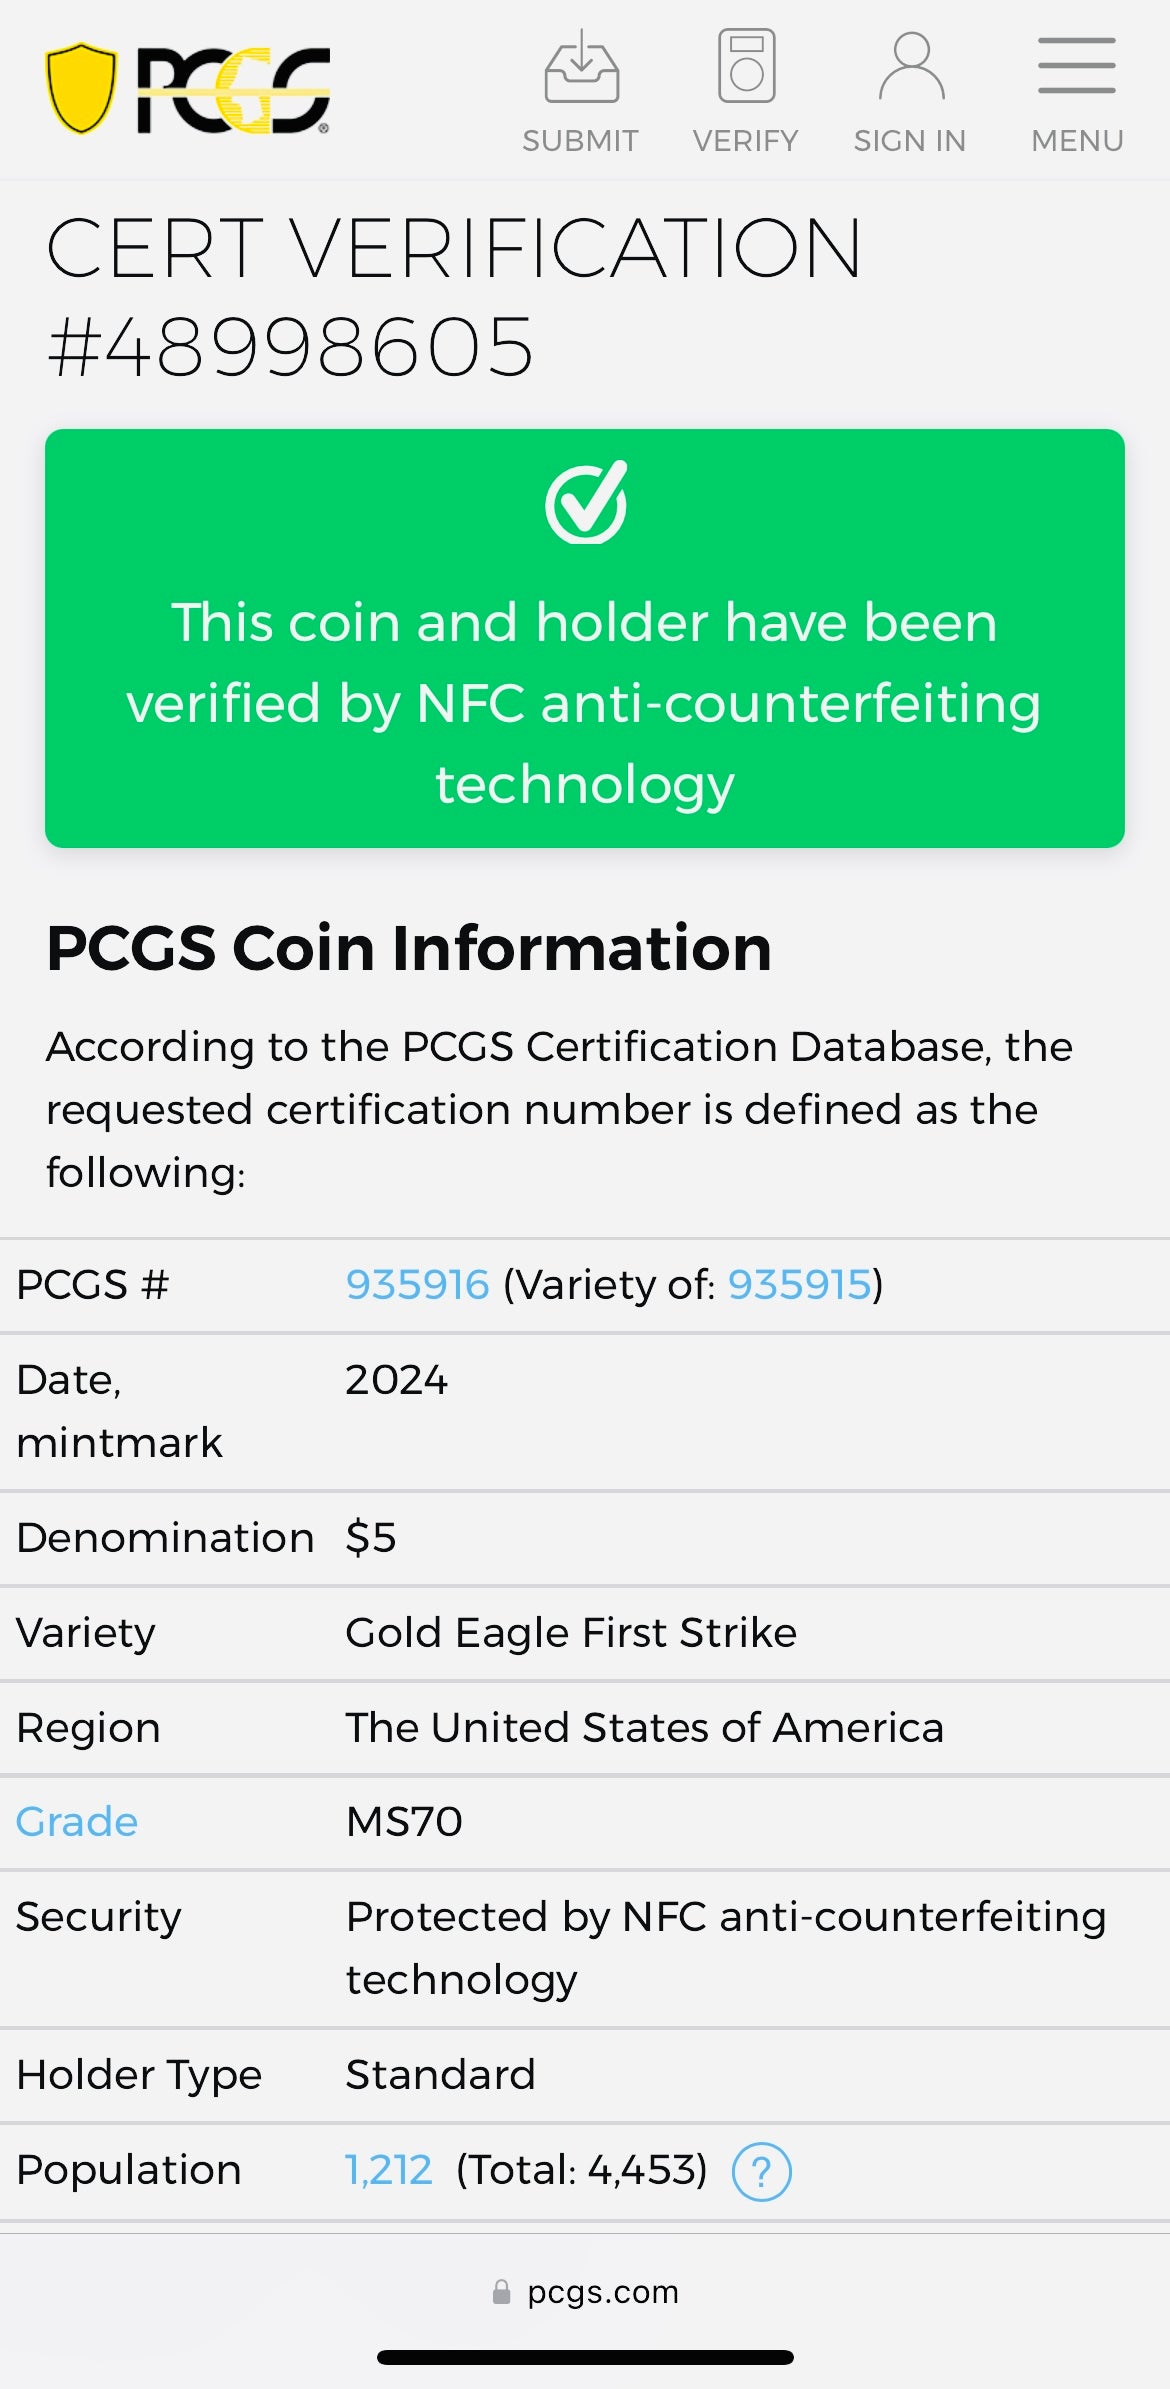Open the hamburger Menu icon
This screenshot has width=1170, height=2389.
point(1076,66)
